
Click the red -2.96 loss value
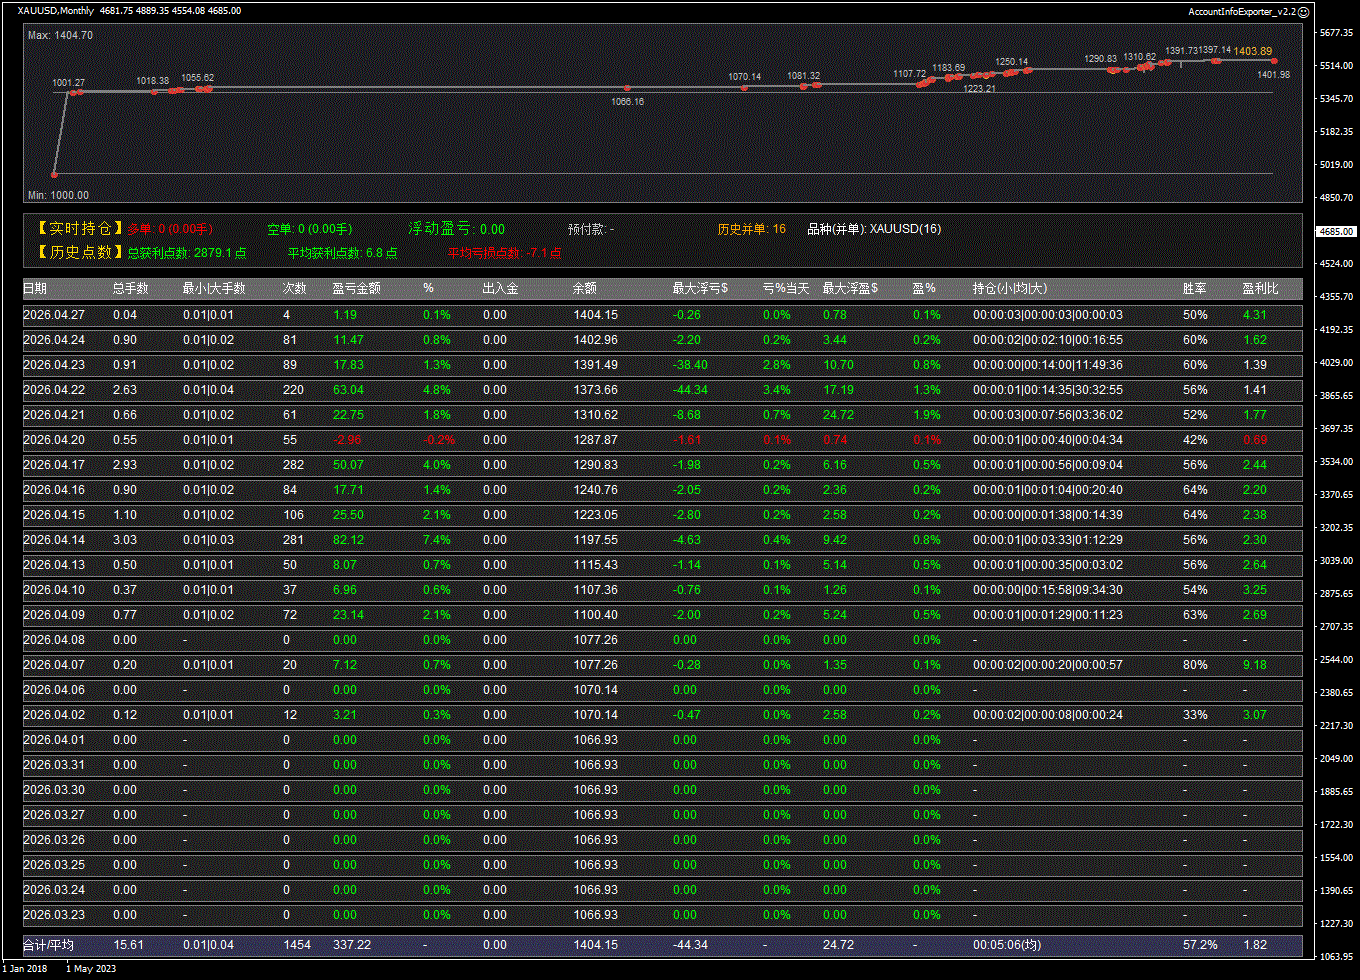[x=346, y=440]
